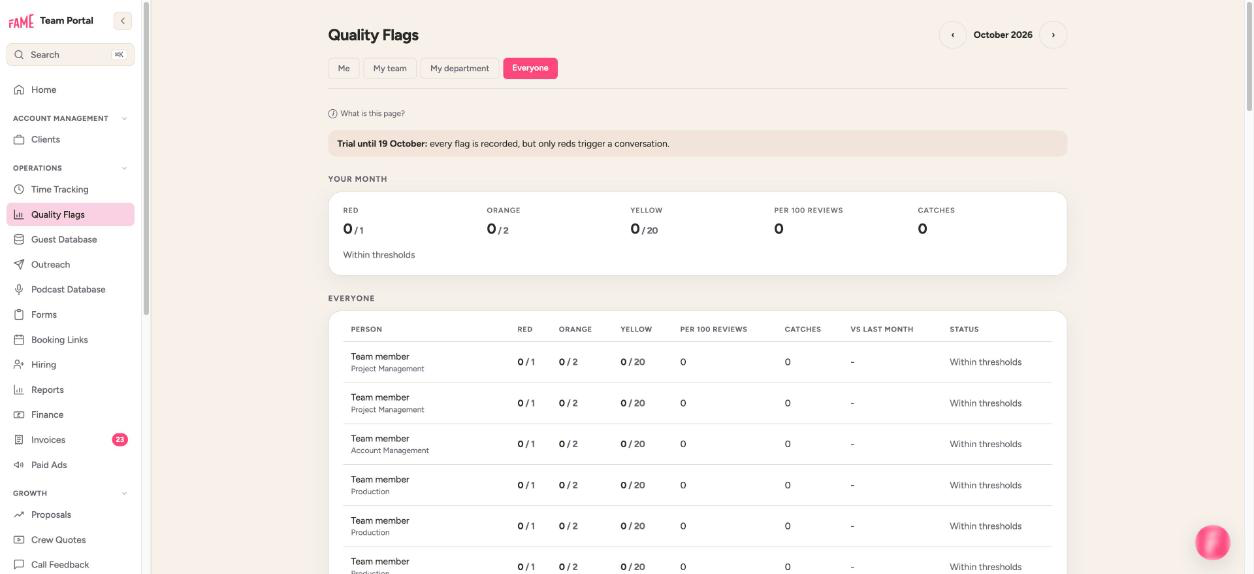This screenshot has height=574, width=1254.
Task: Open Crew Quotes page
Action: pos(70,540)
